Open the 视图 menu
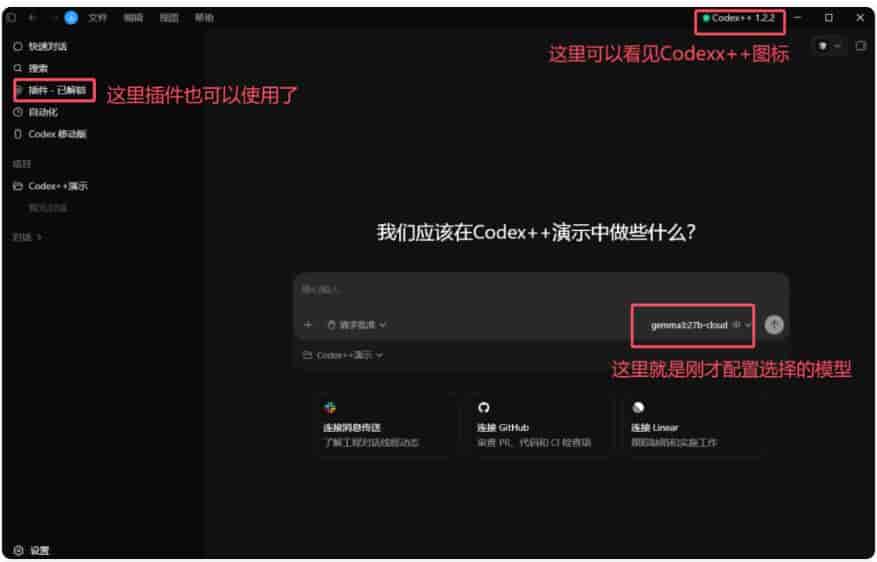 169,18
